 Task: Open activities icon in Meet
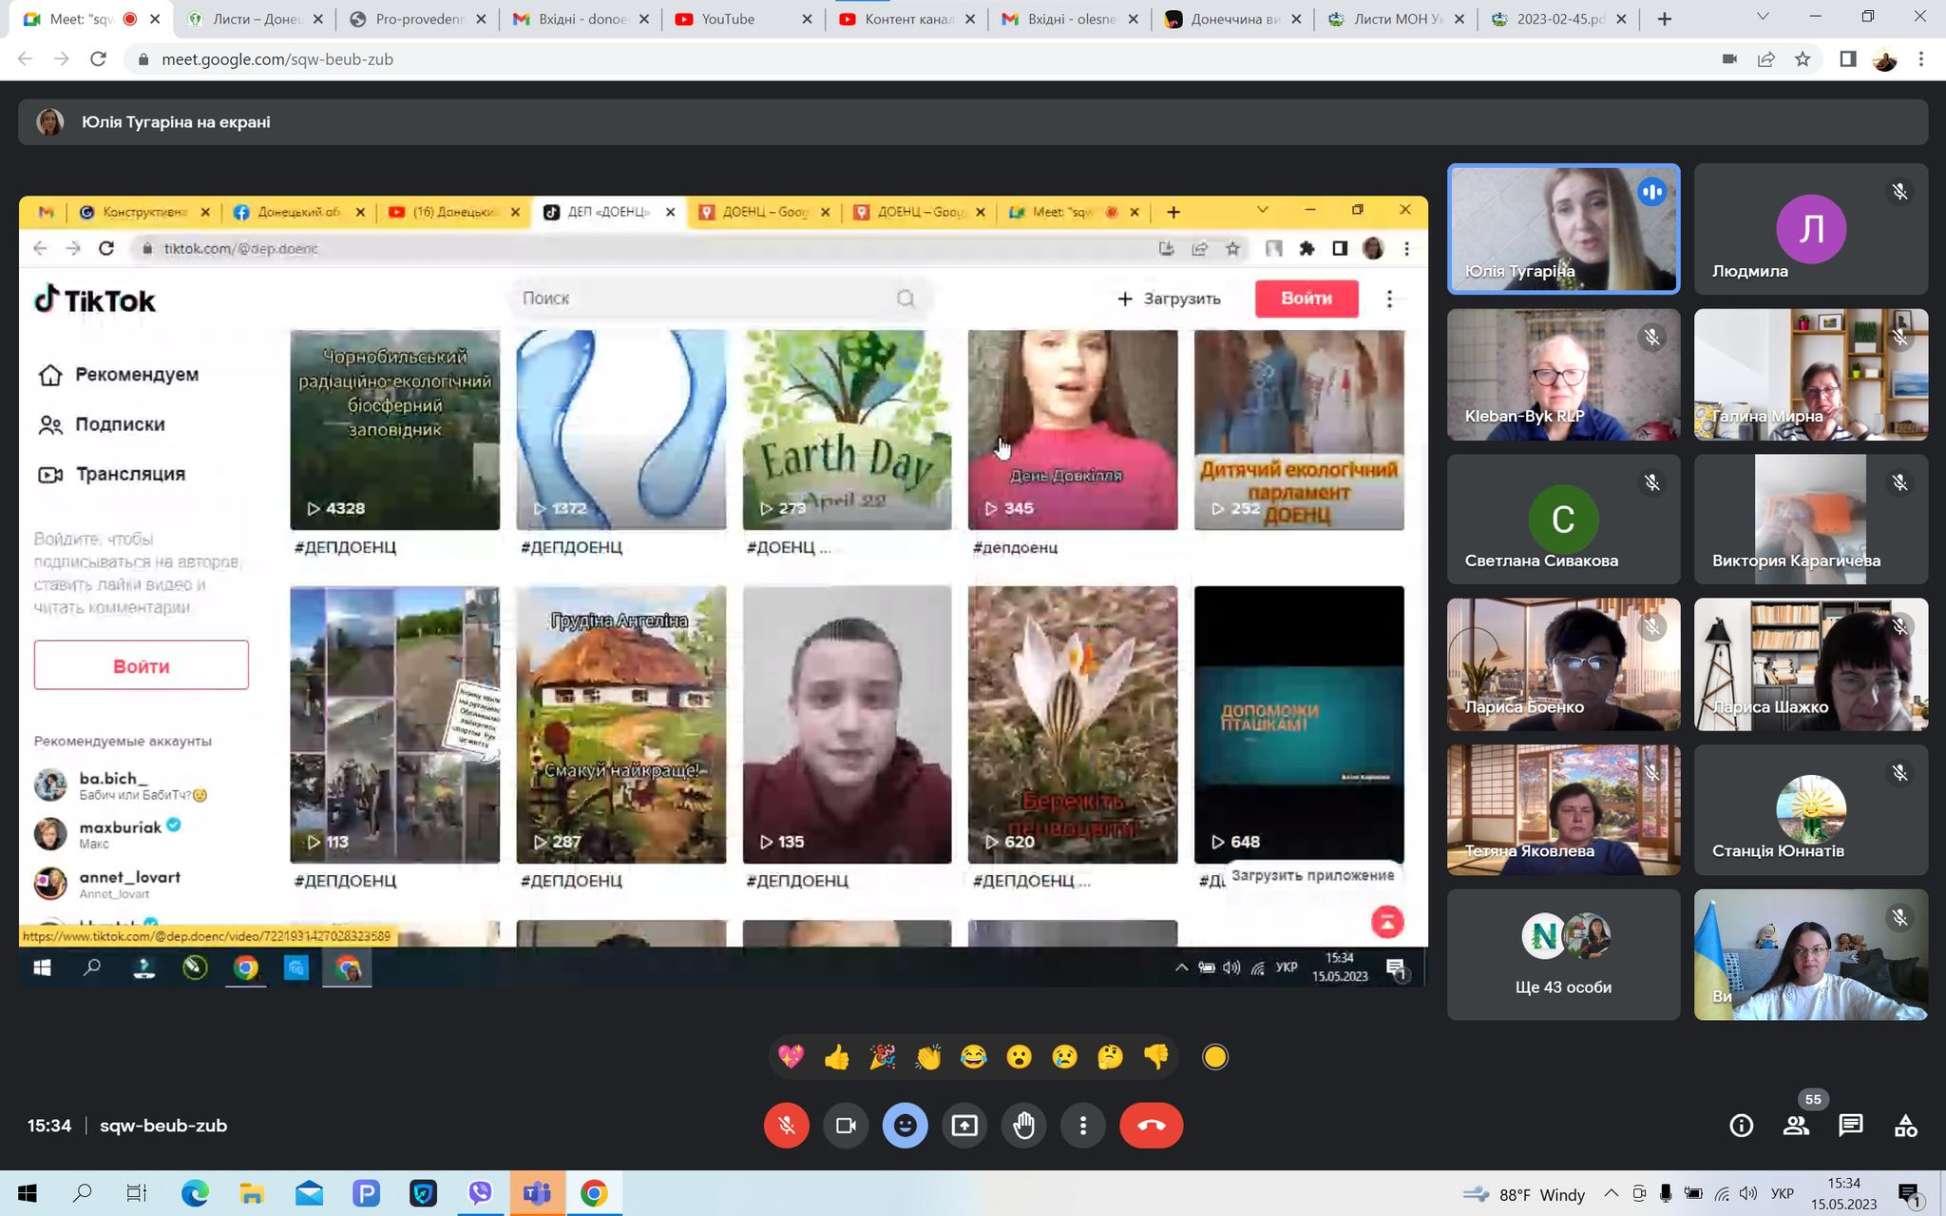1906,1125
